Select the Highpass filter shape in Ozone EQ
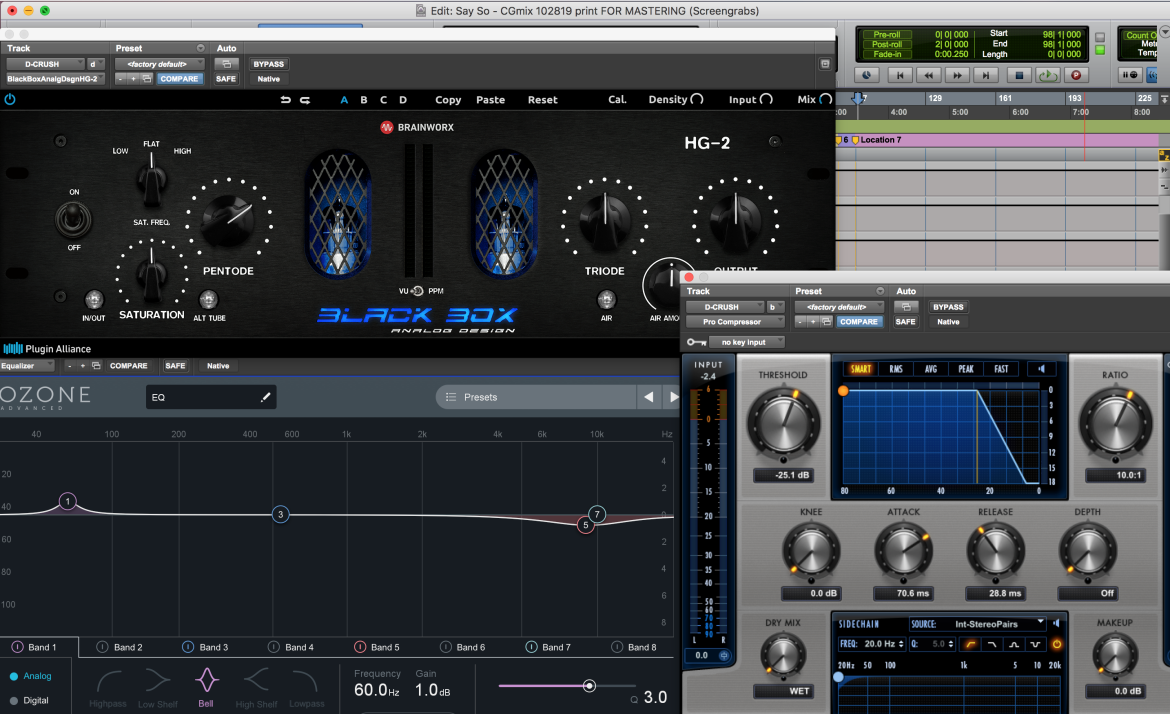The height and width of the screenshot is (714, 1170). (x=108, y=687)
